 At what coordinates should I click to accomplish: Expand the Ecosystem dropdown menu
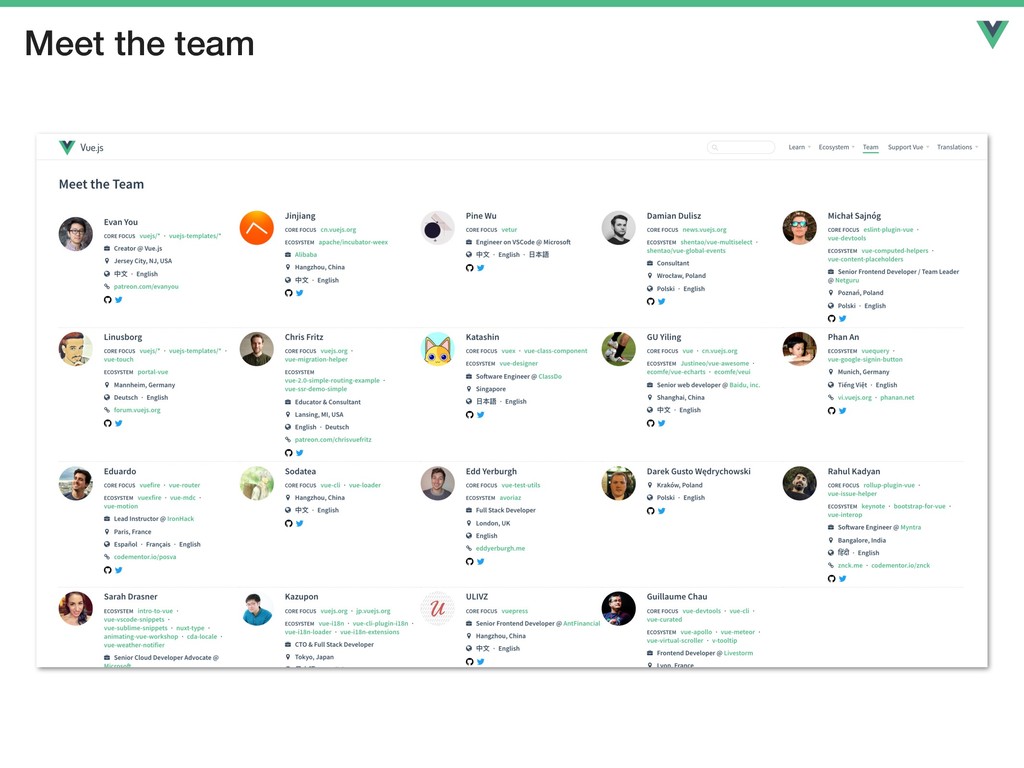(837, 148)
